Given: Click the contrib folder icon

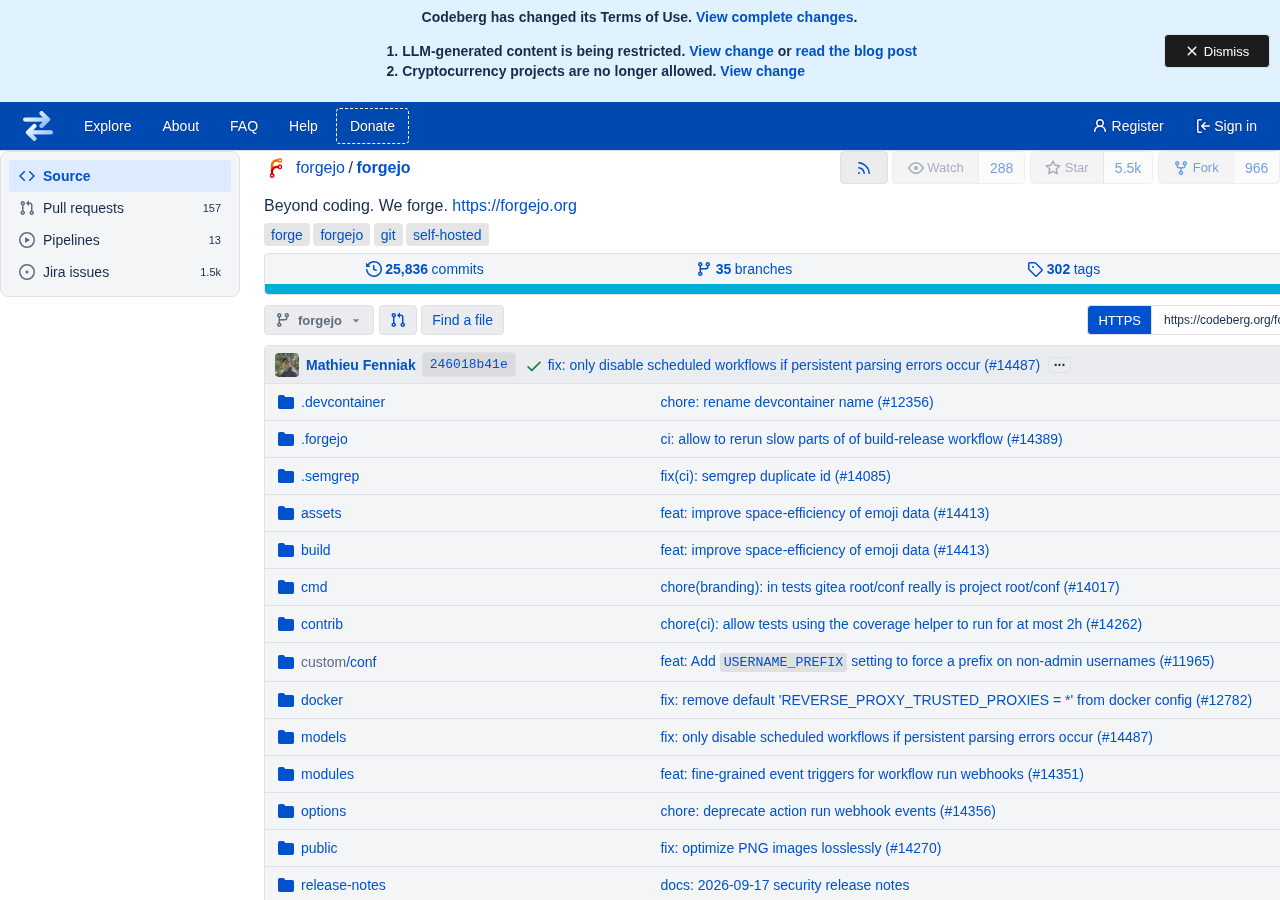Looking at the screenshot, I should pos(286,624).
